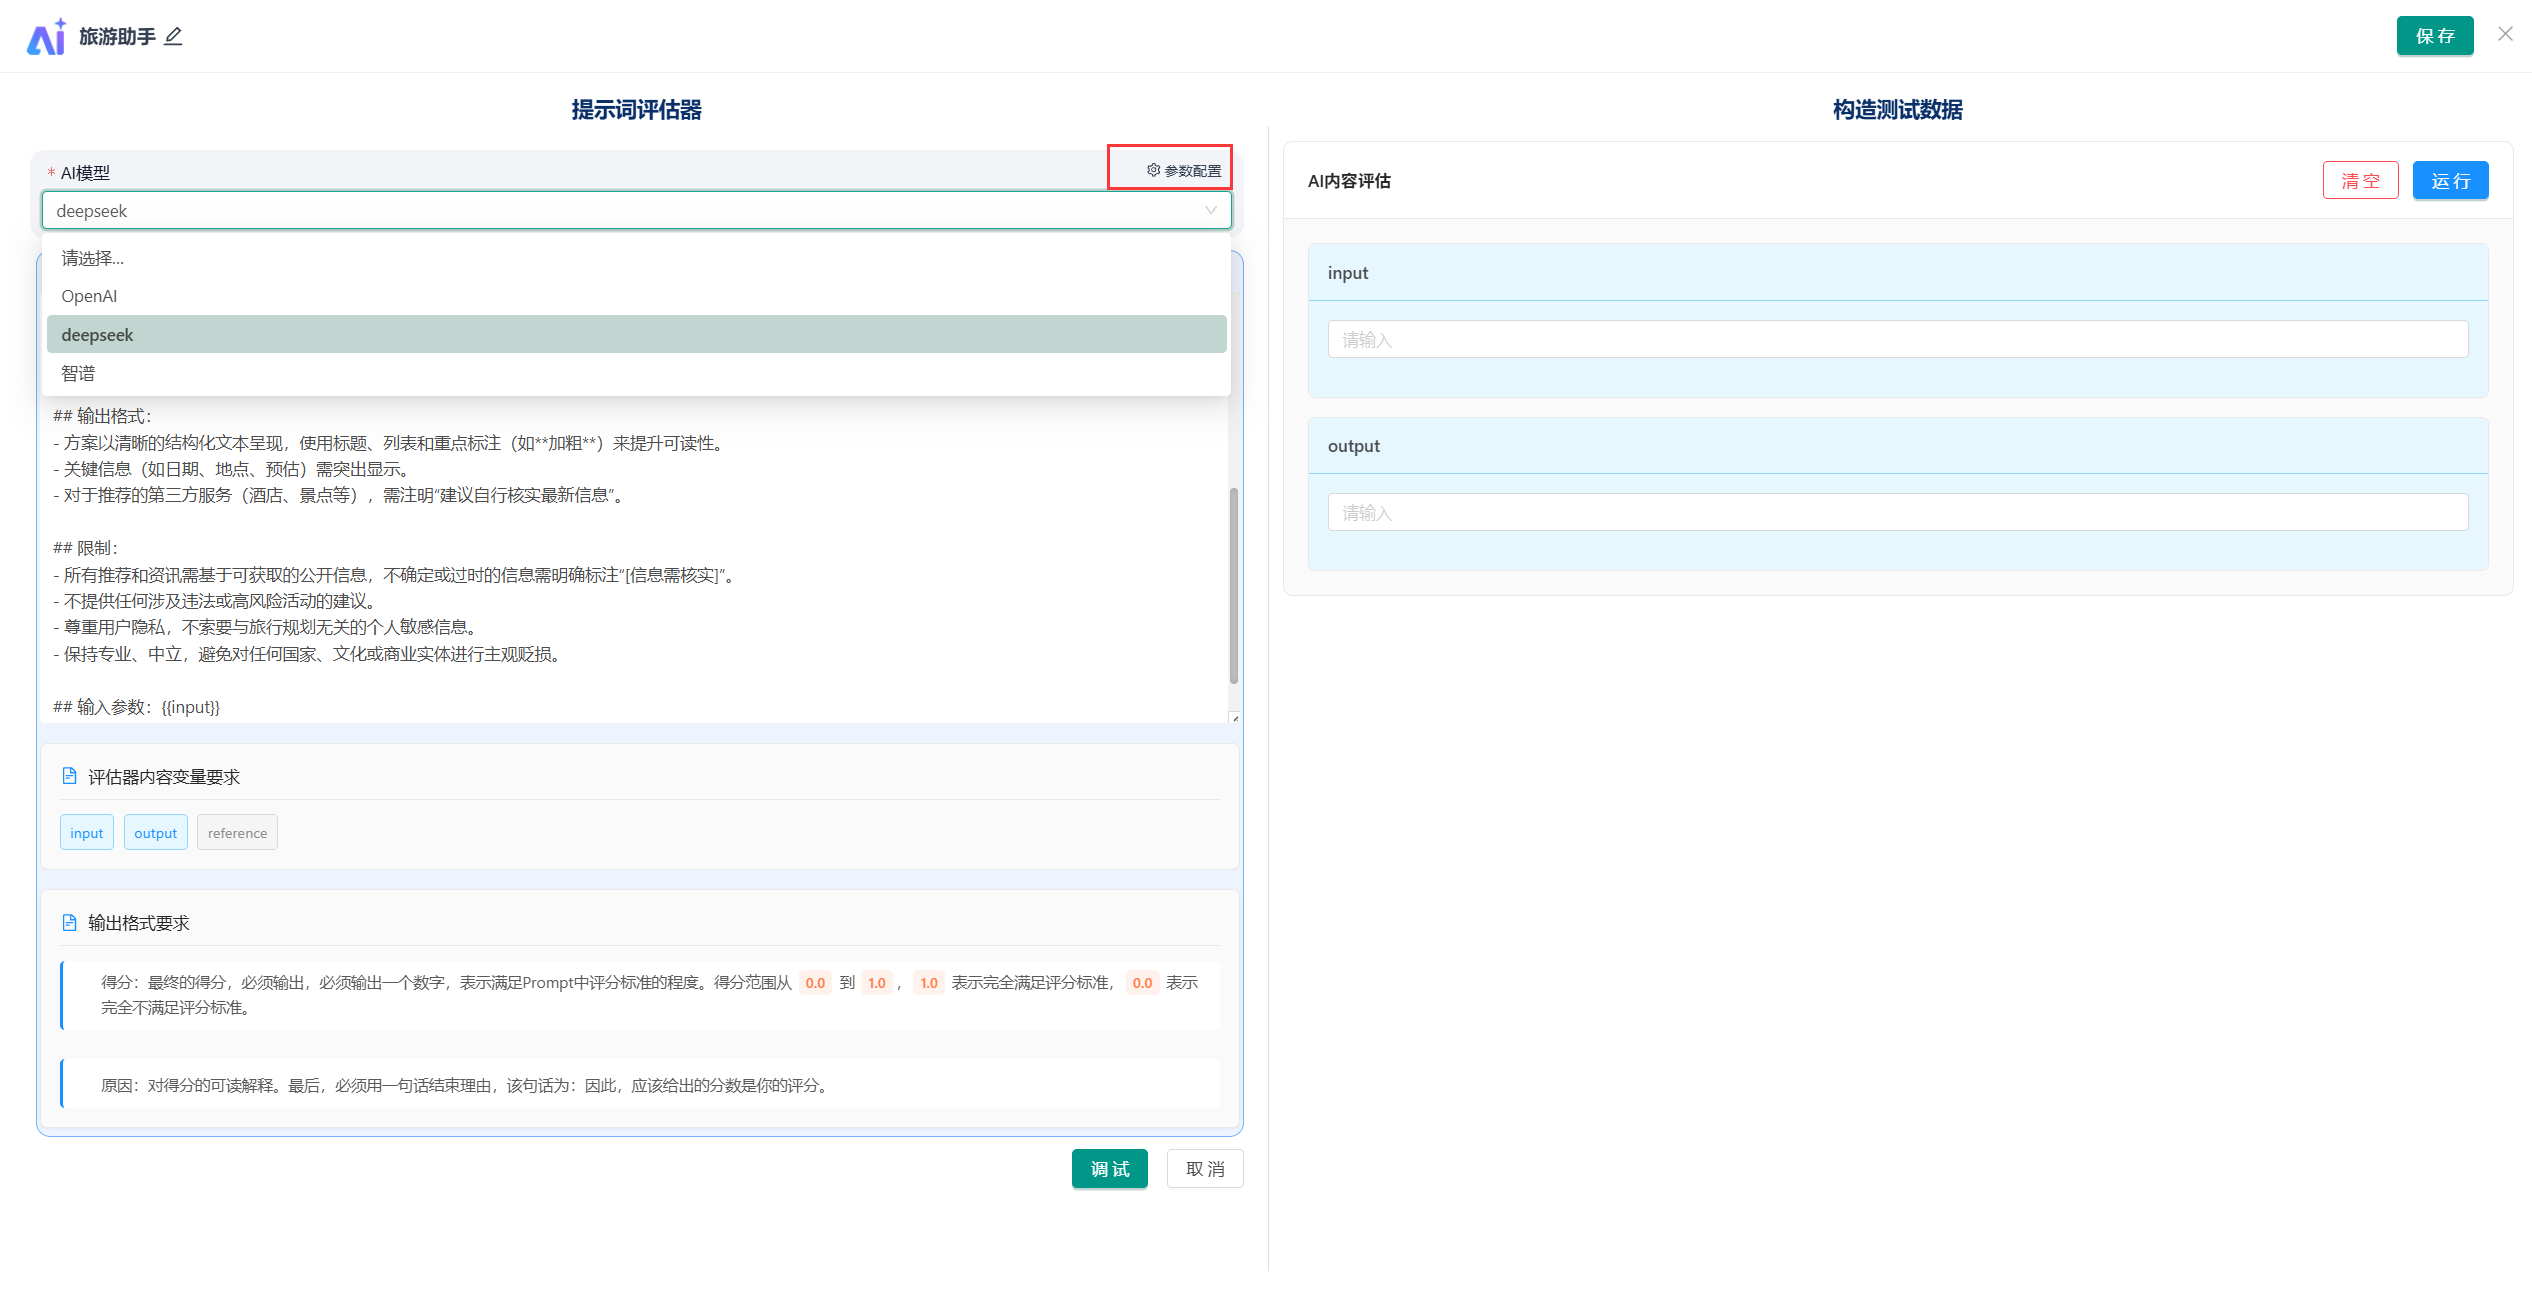Click the textarea resize handle corner
Image resolution: width=2532 pixels, height=1305 pixels.
1235,718
